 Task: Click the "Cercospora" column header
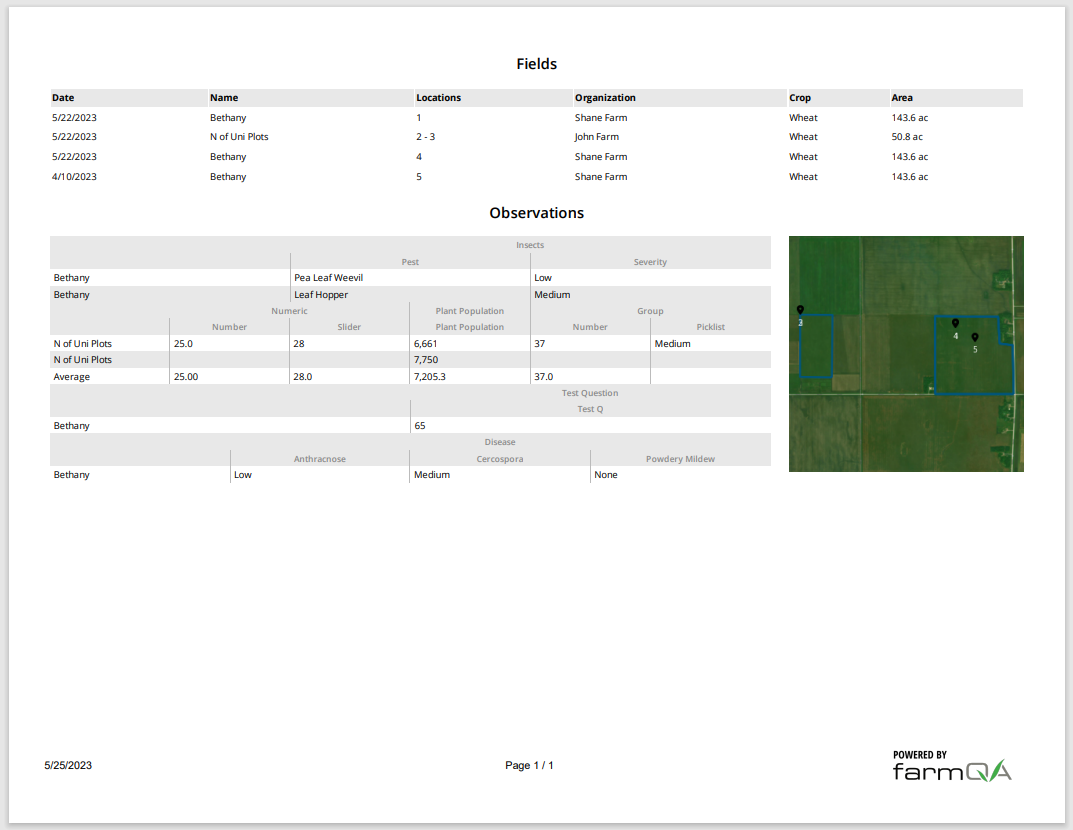[x=500, y=459]
